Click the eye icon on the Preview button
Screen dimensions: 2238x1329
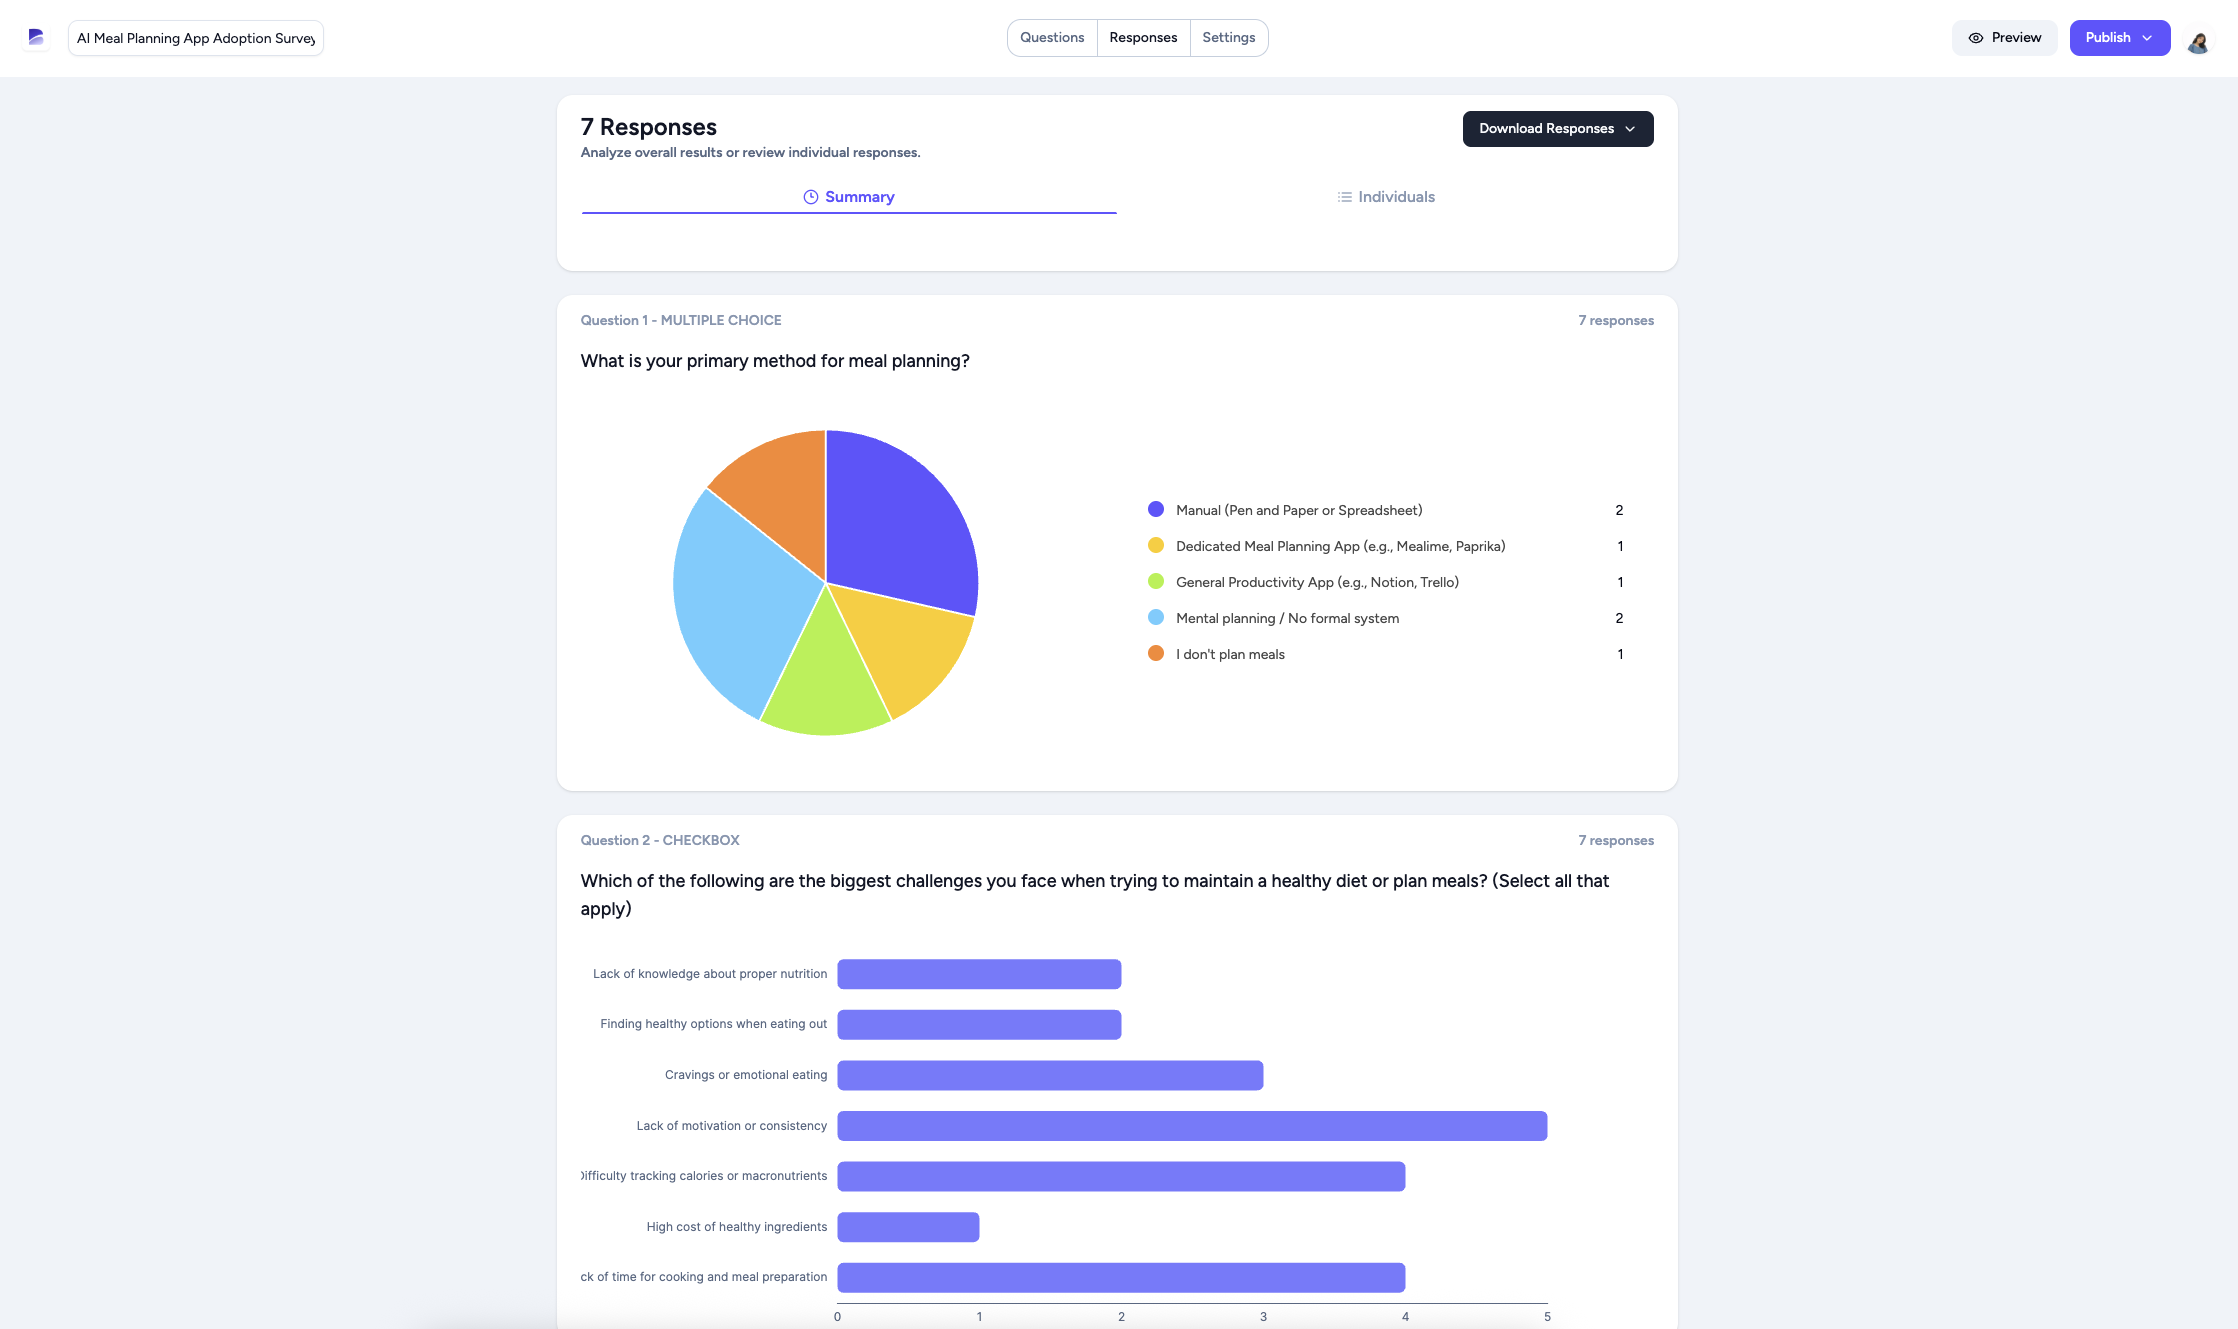1976,38
